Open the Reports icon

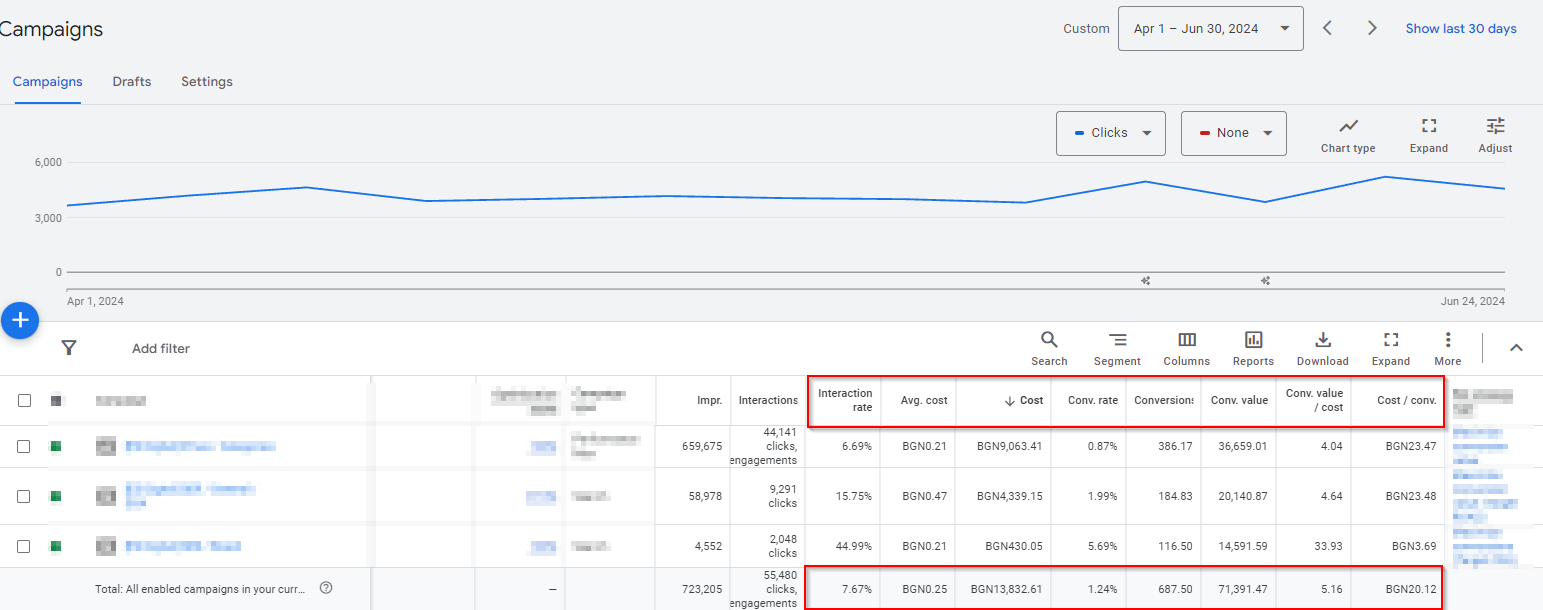(x=1253, y=348)
